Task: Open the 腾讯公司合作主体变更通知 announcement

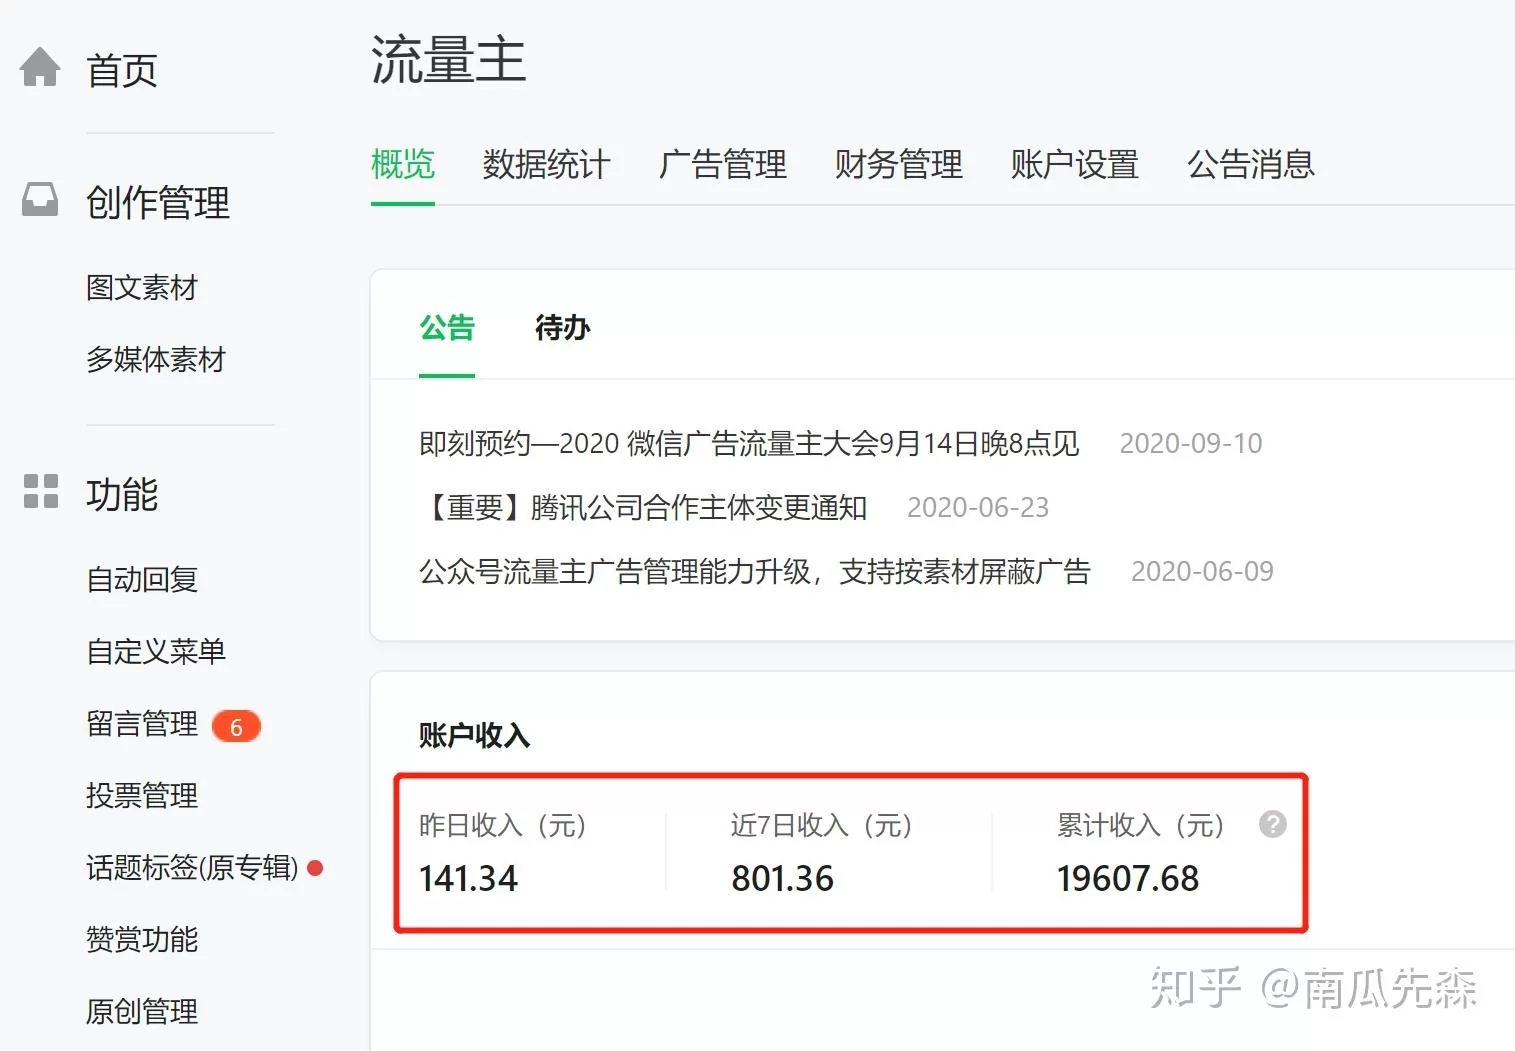Action: pos(643,507)
